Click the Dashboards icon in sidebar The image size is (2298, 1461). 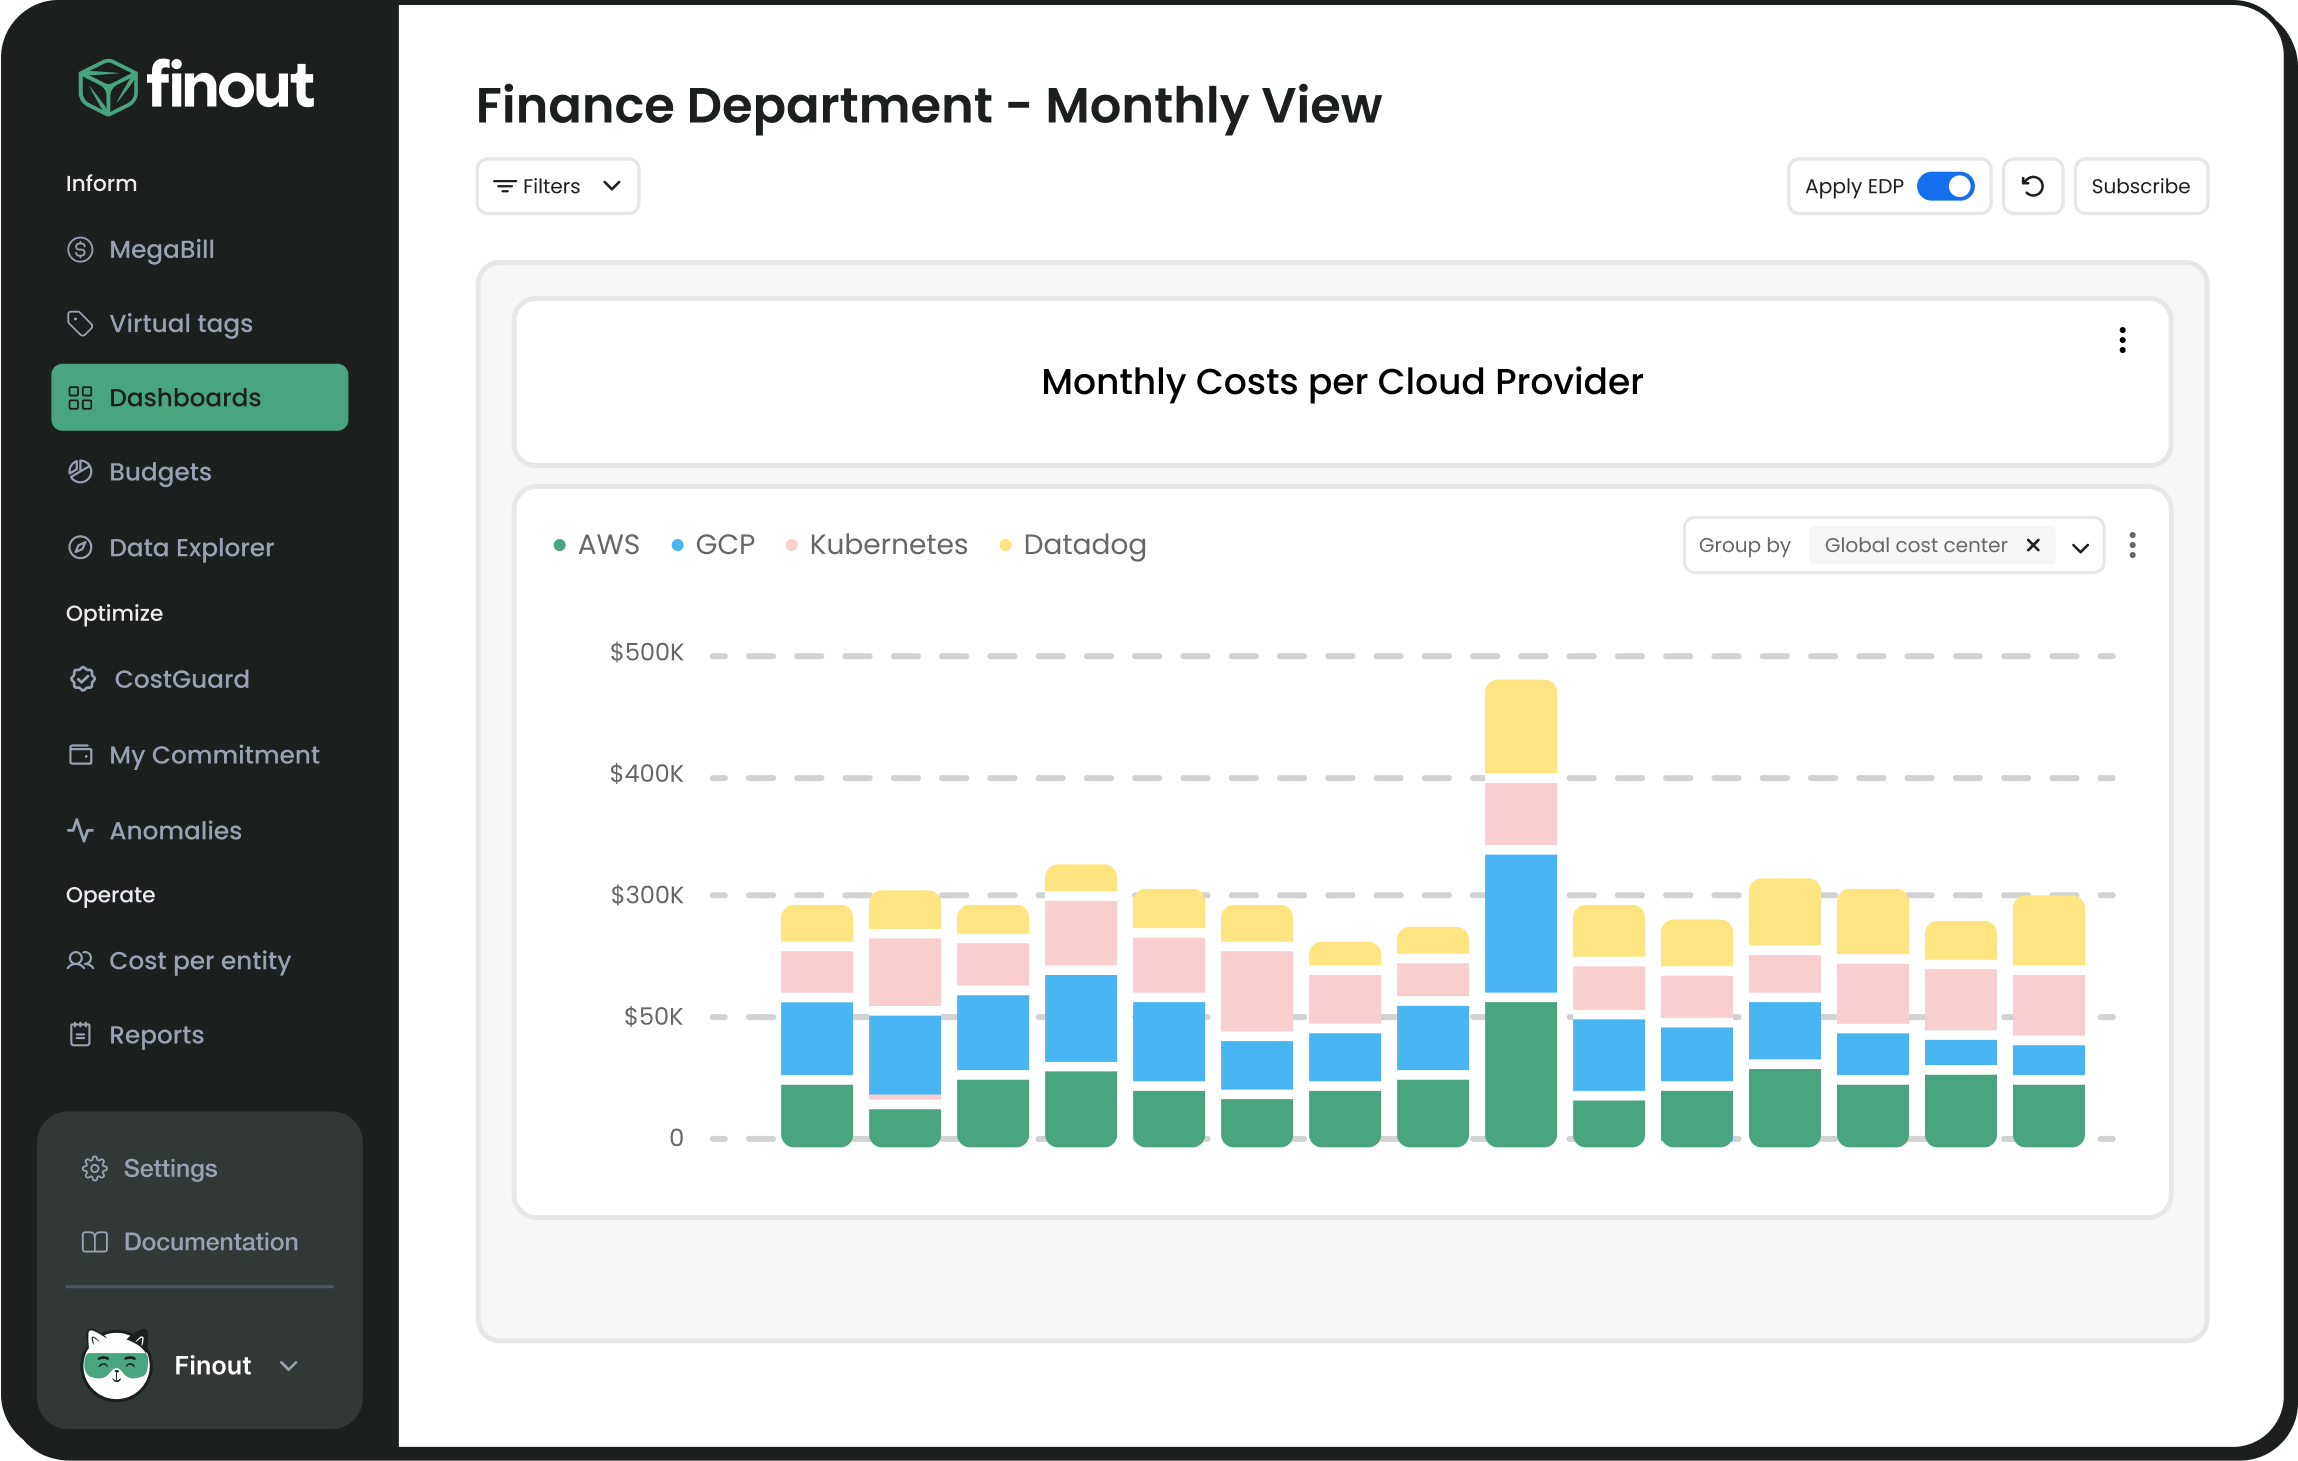click(x=79, y=397)
